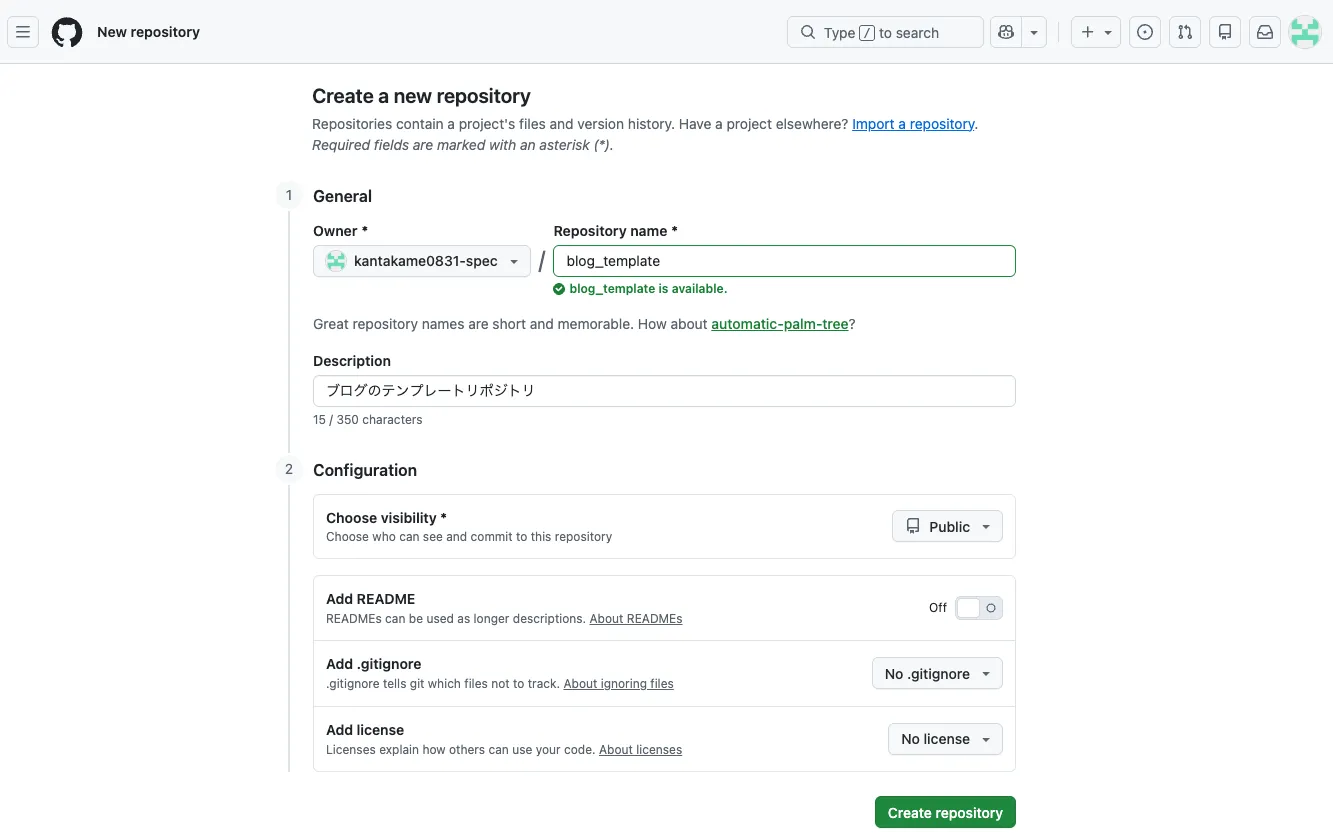Edit the Repository name field
1333x838 pixels.
pos(784,261)
